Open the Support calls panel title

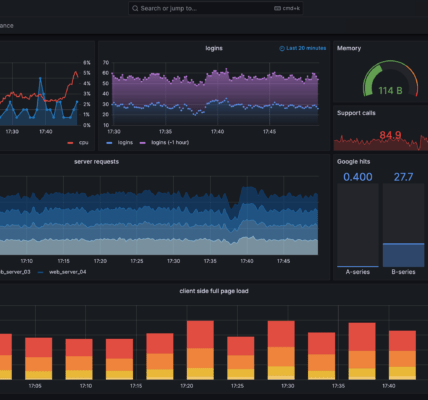[356, 113]
